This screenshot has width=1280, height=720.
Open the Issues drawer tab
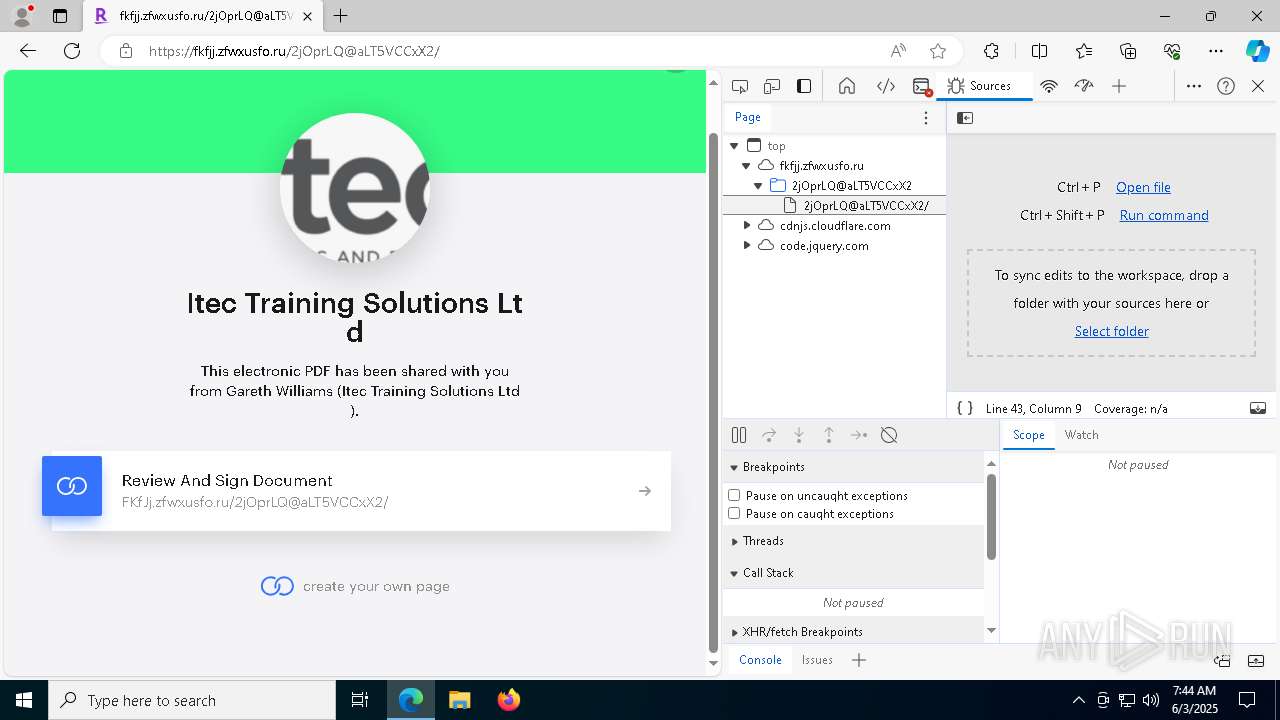coord(817,660)
